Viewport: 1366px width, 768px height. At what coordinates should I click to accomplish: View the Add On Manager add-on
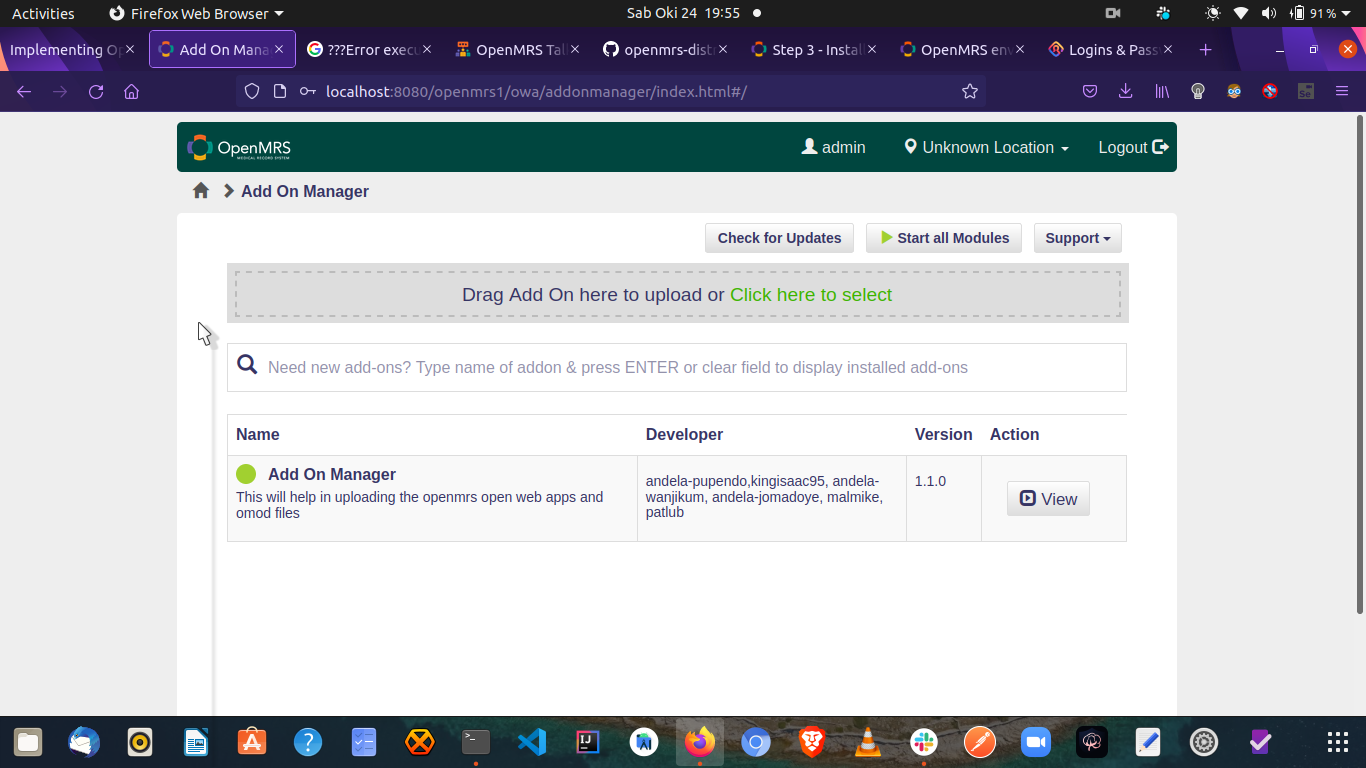(x=1048, y=499)
